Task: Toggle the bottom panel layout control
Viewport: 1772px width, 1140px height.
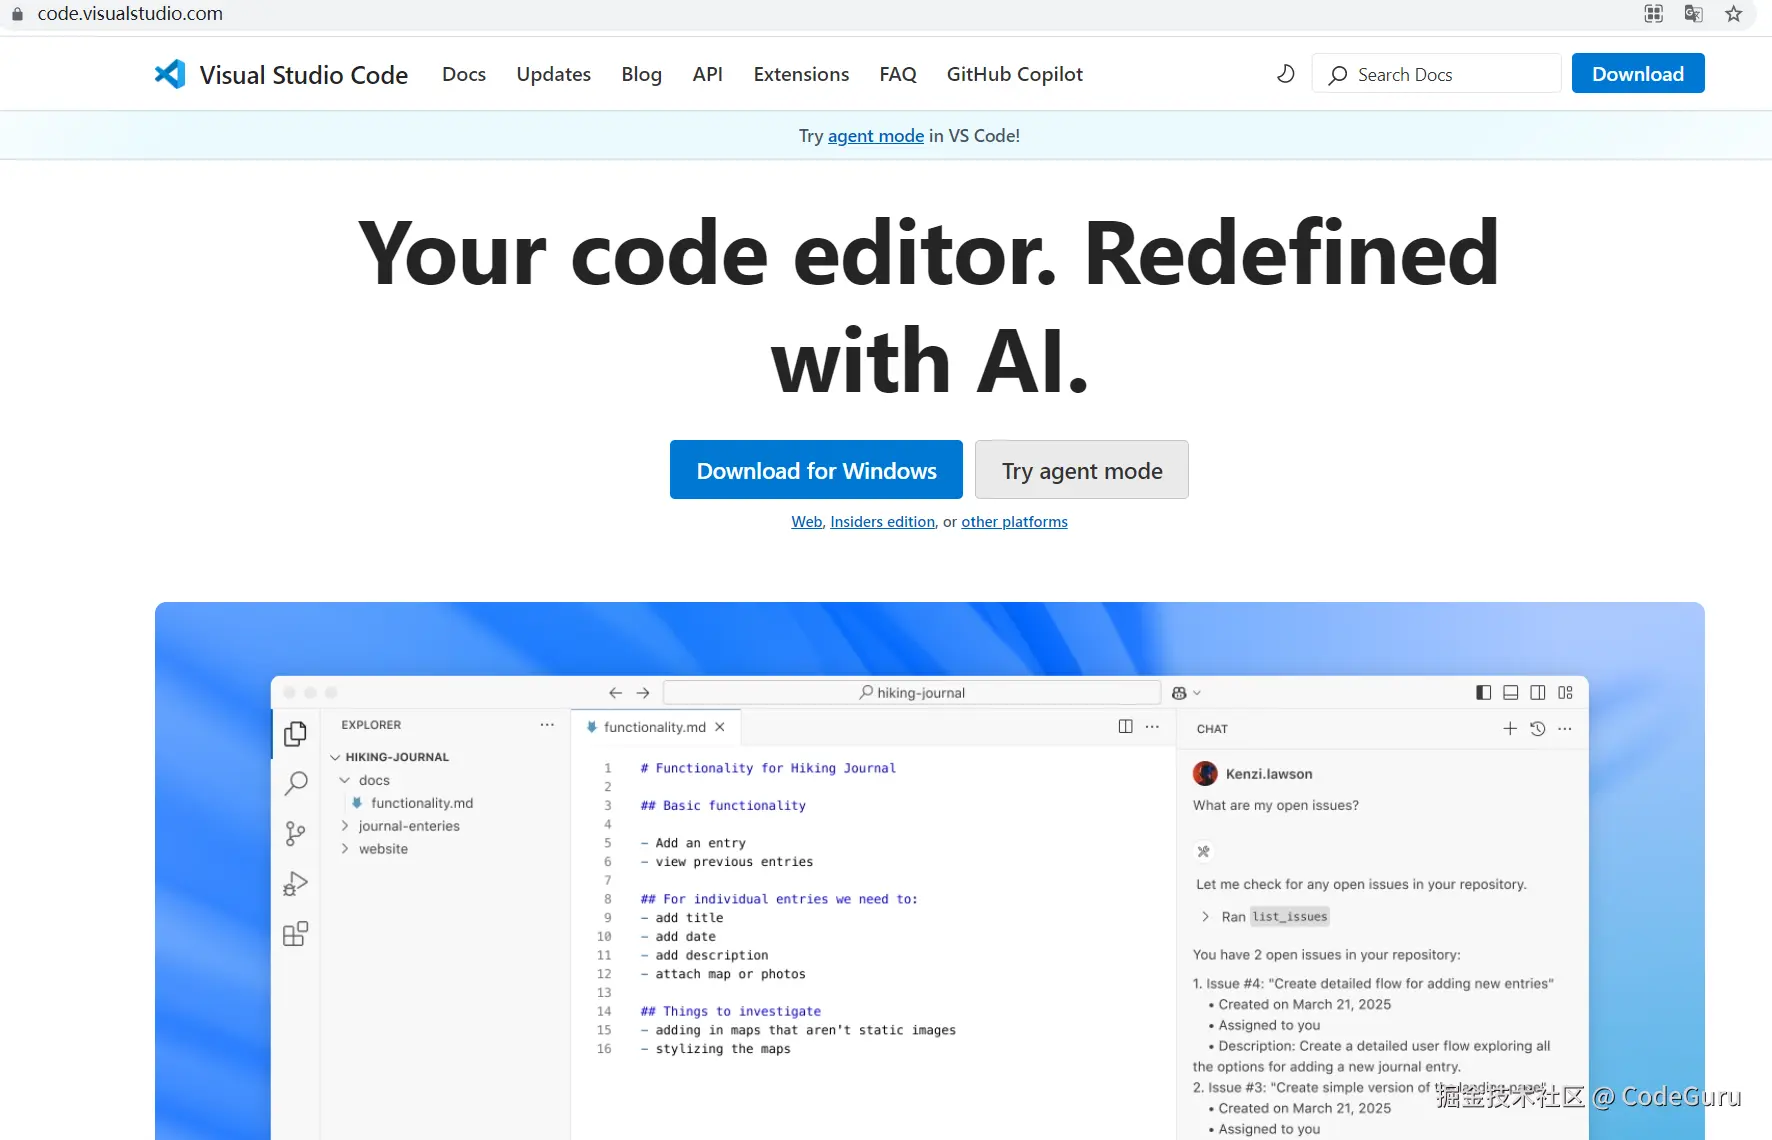Action: (x=1510, y=692)
